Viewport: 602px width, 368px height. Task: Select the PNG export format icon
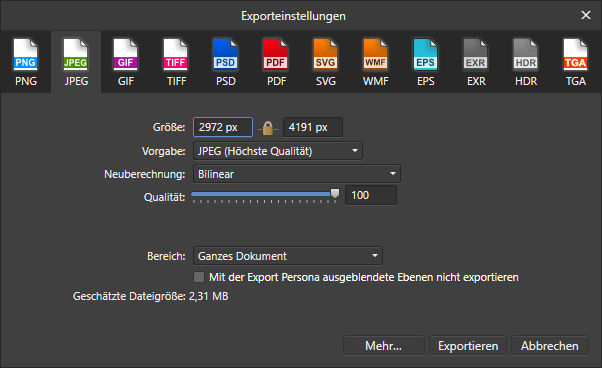tap(26, 62)
